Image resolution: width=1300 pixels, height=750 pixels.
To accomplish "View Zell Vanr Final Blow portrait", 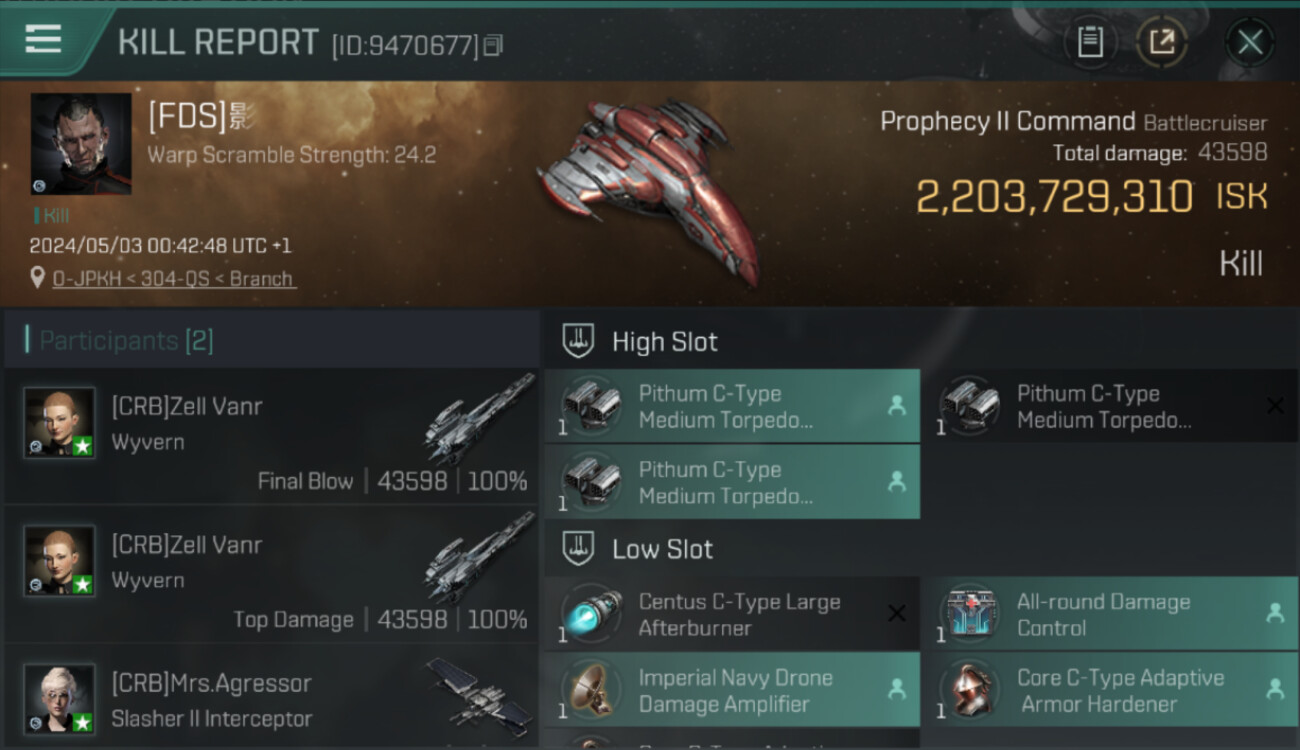I will 60,422.
